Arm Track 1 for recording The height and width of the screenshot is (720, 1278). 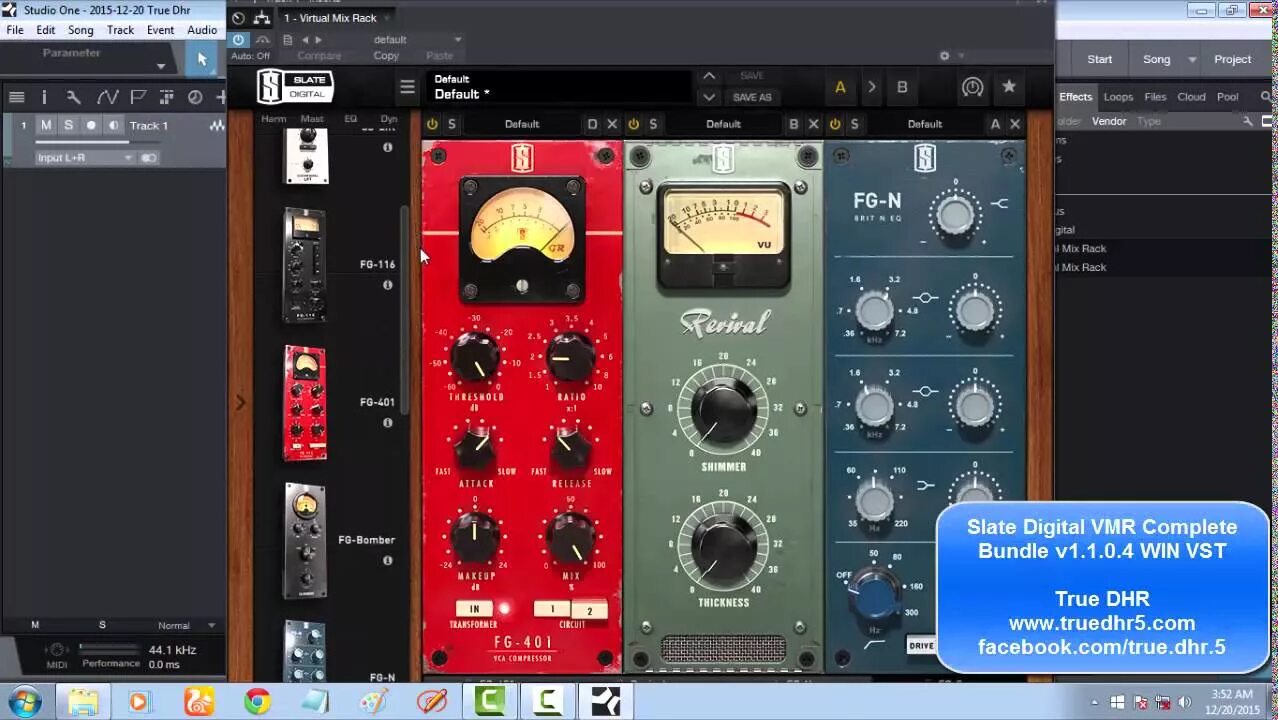pyautogui.click(x=91, y=125)
